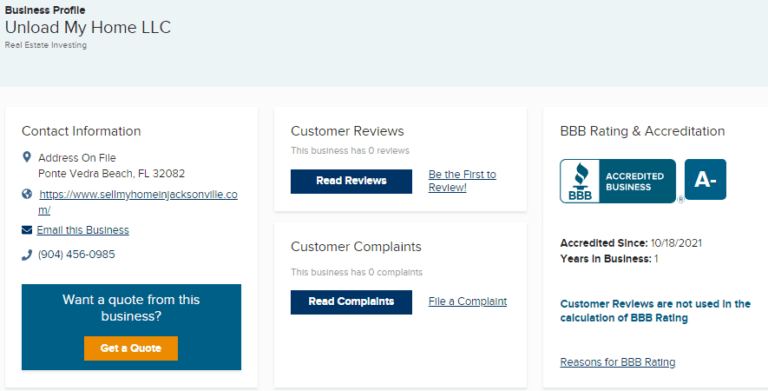This screenshot has height=391, width=768.
Task: Click the Customer Reviews heading
Action: (347, 131)
